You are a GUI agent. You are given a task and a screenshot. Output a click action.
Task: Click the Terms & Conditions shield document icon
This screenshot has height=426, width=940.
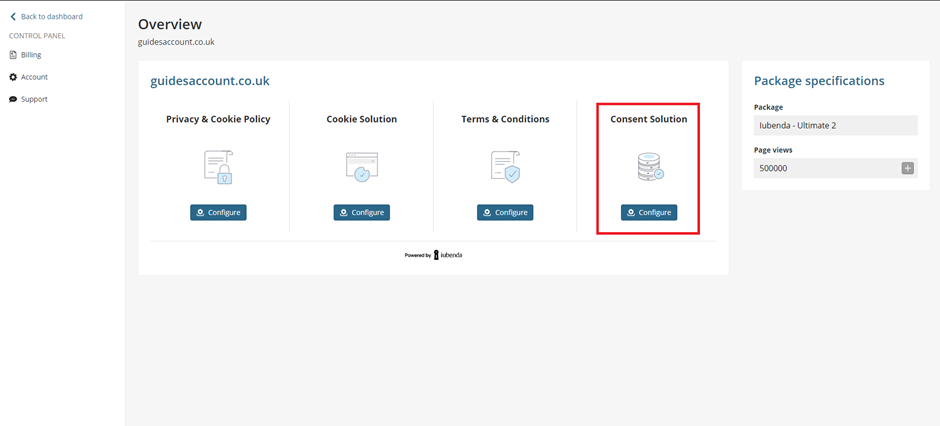pyautogui.click(x=505, y=167)
